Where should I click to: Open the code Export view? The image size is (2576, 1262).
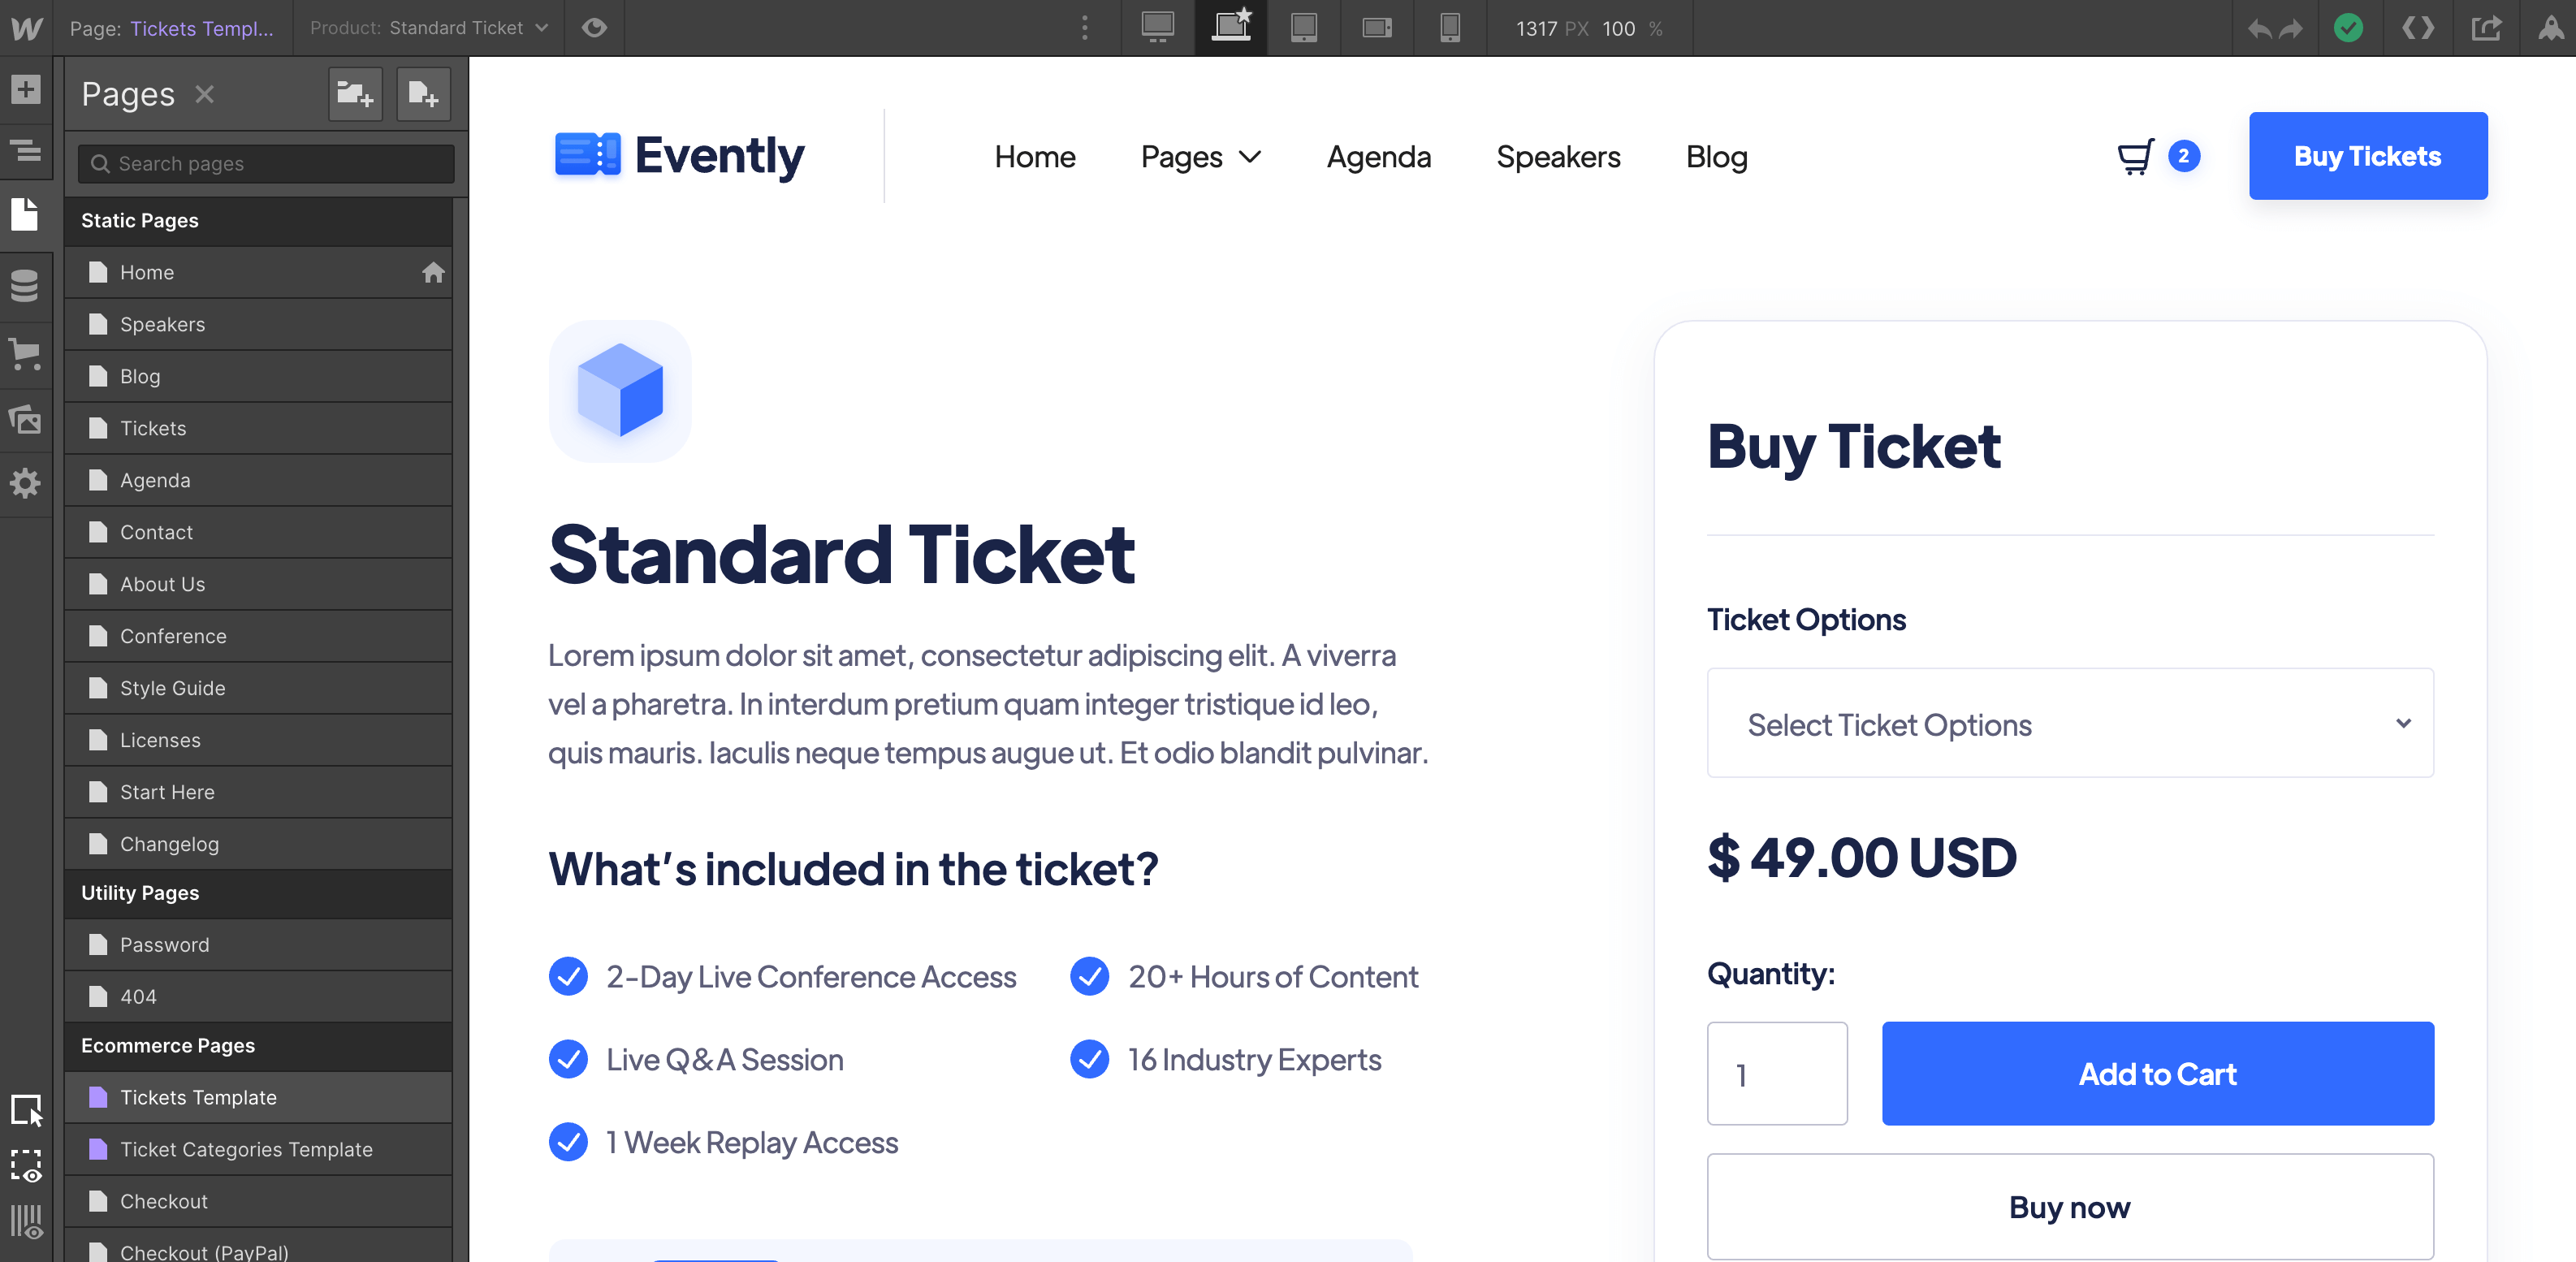pyautogui.click(x=2418, y=28)
